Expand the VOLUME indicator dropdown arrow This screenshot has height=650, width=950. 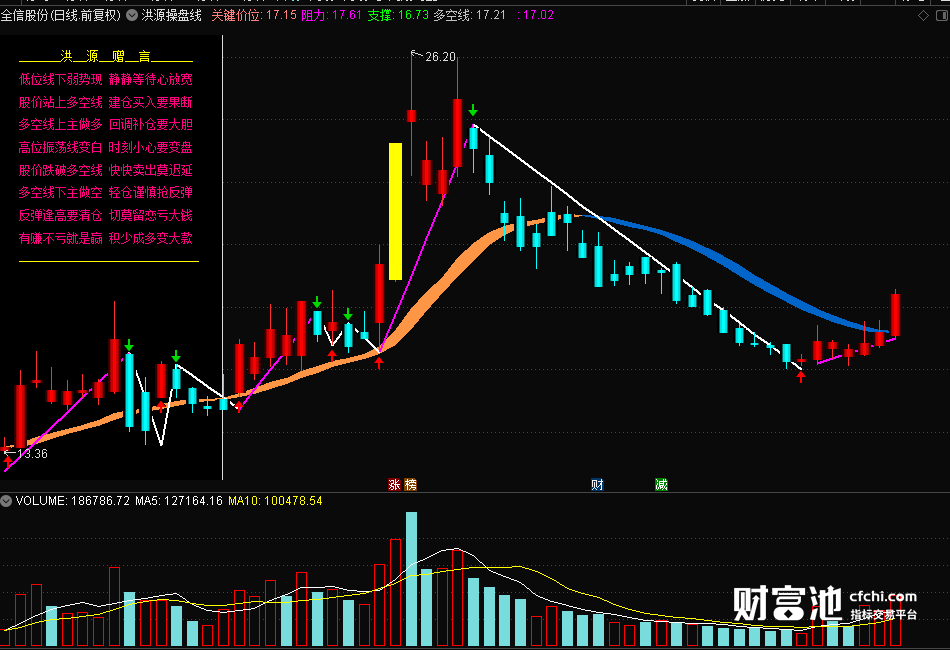click(x=6, y=501)
